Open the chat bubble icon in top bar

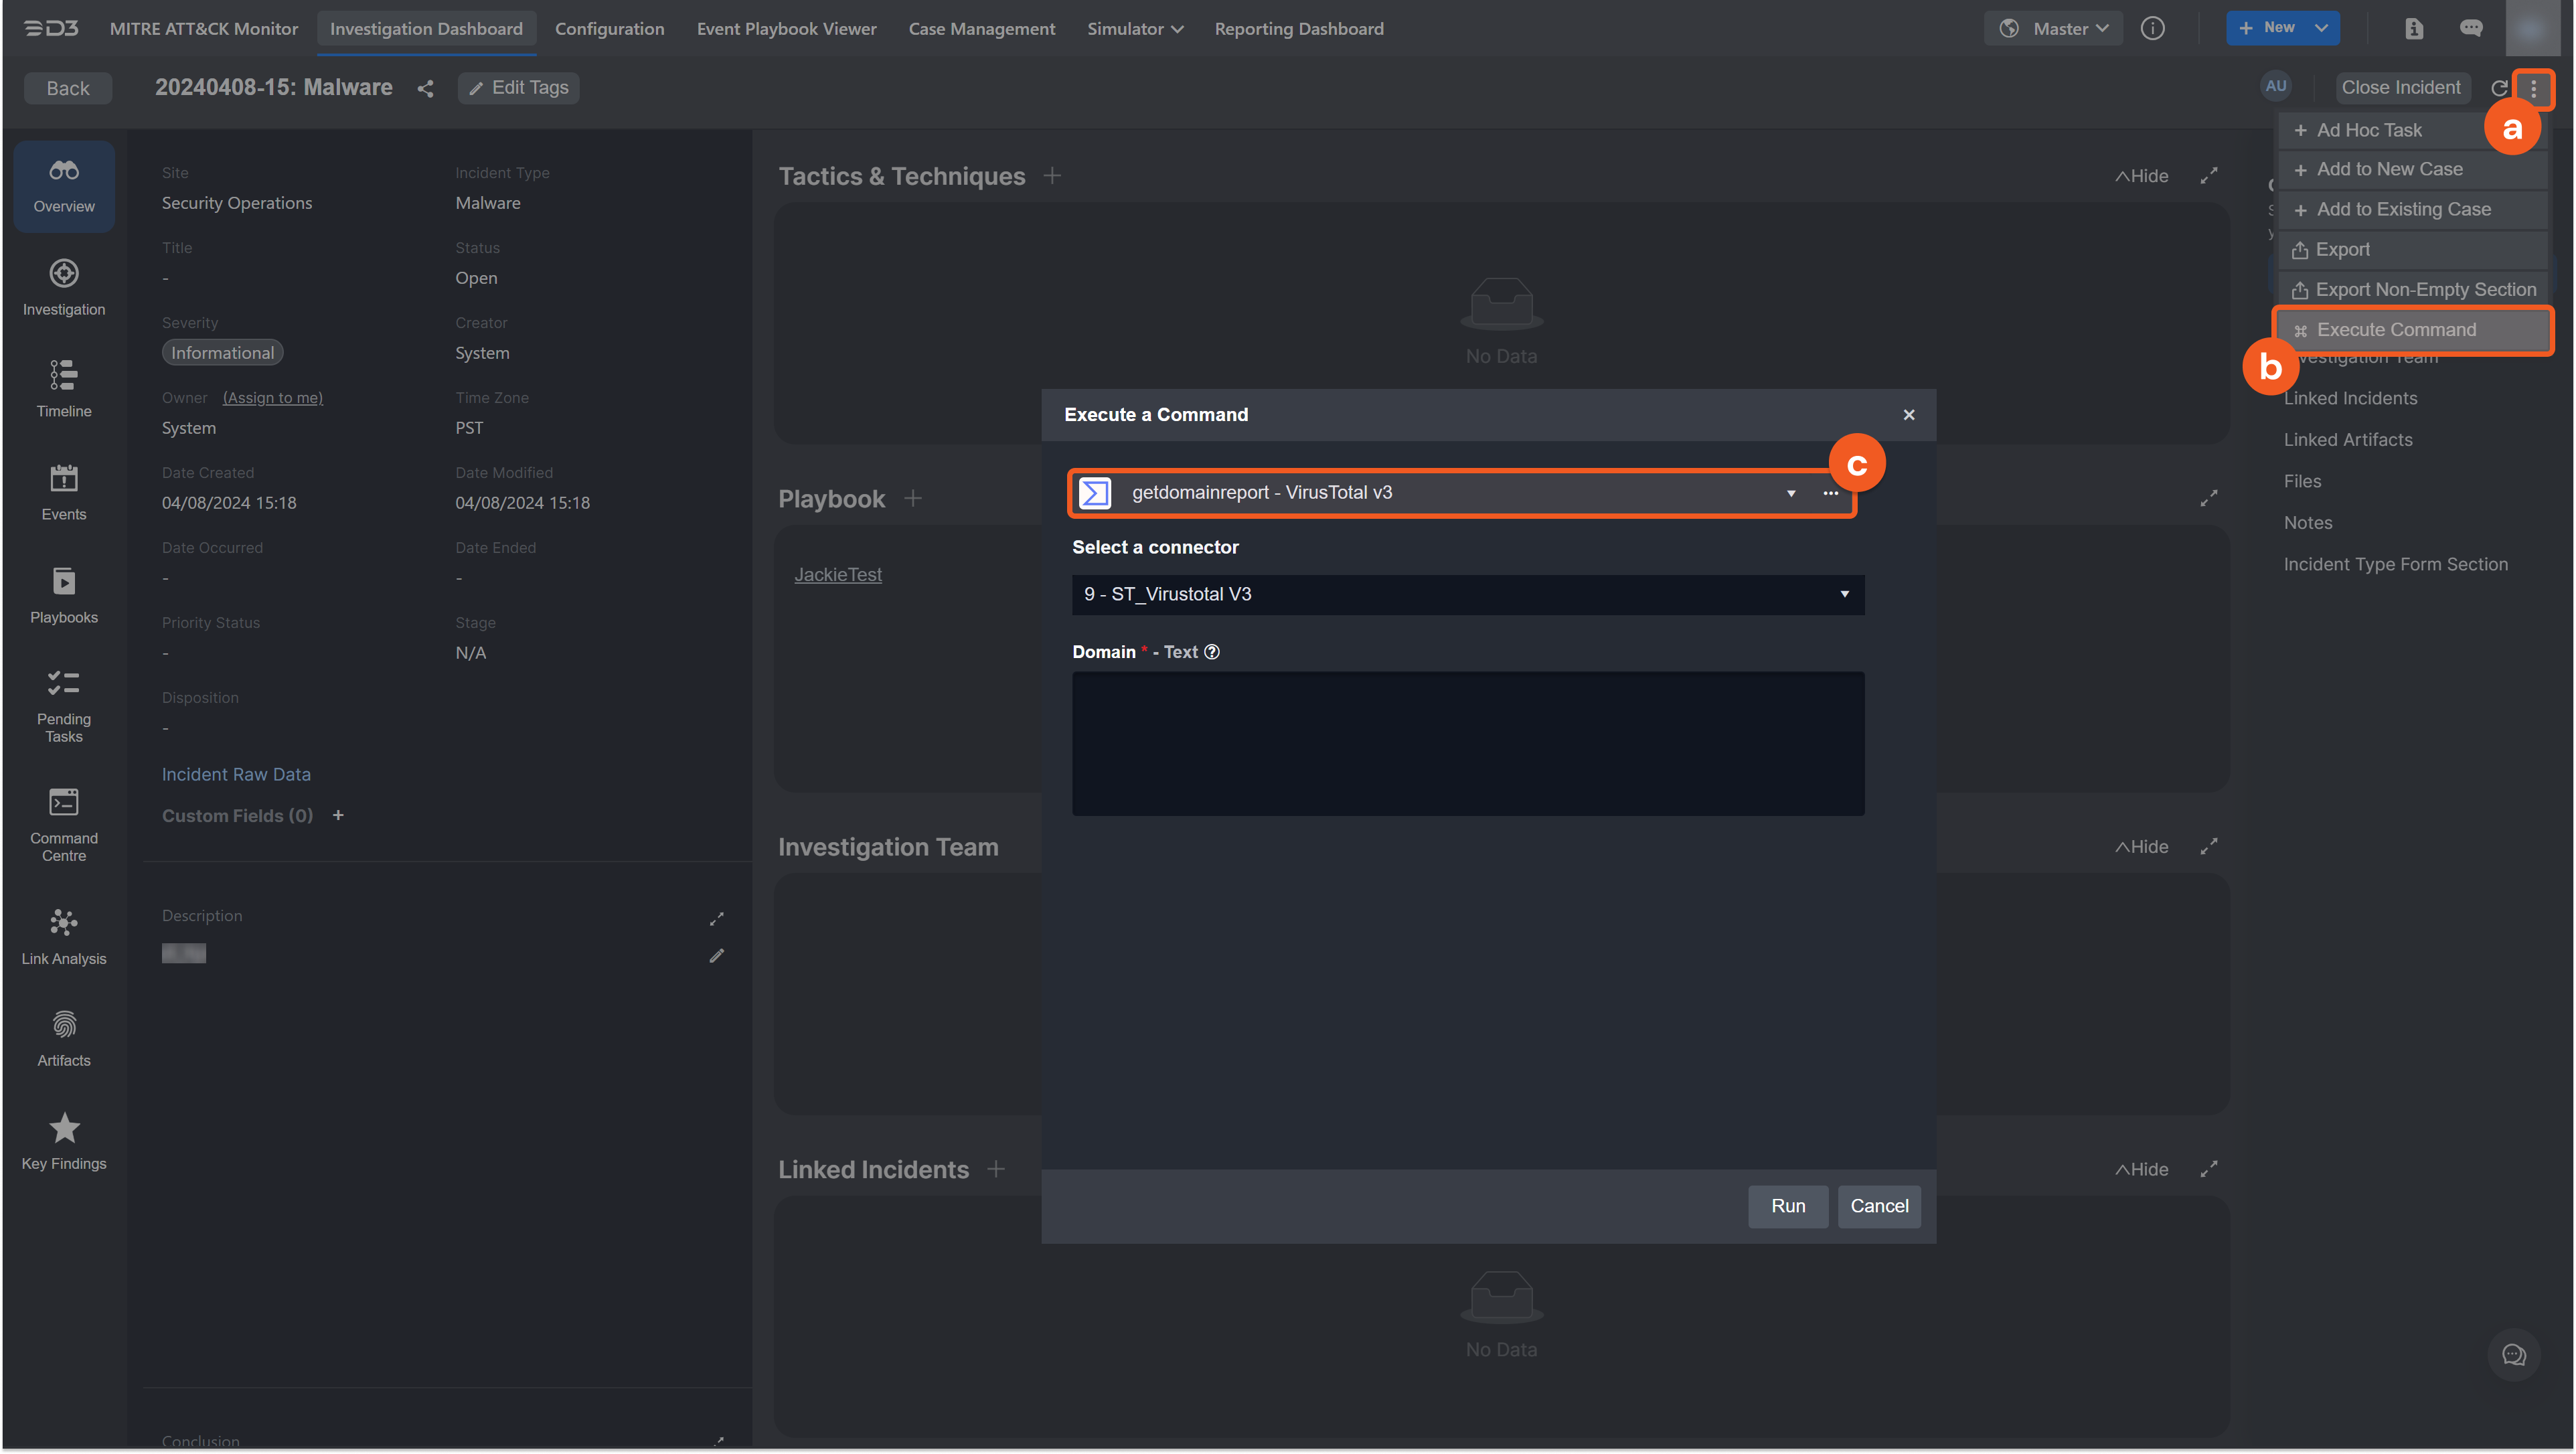pos(2470,28)
